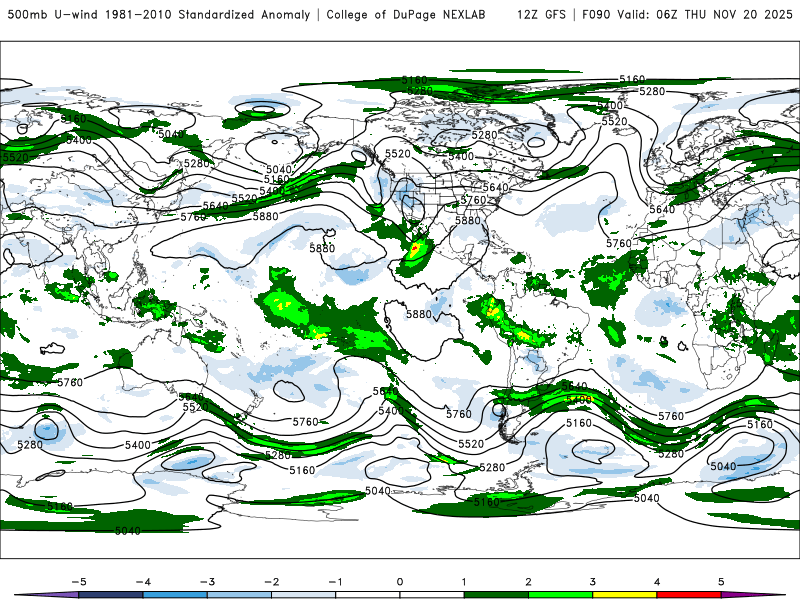Click the colorbar label '3'
The width and height of the screenshot is (800, 600).
tap(592, 582)
